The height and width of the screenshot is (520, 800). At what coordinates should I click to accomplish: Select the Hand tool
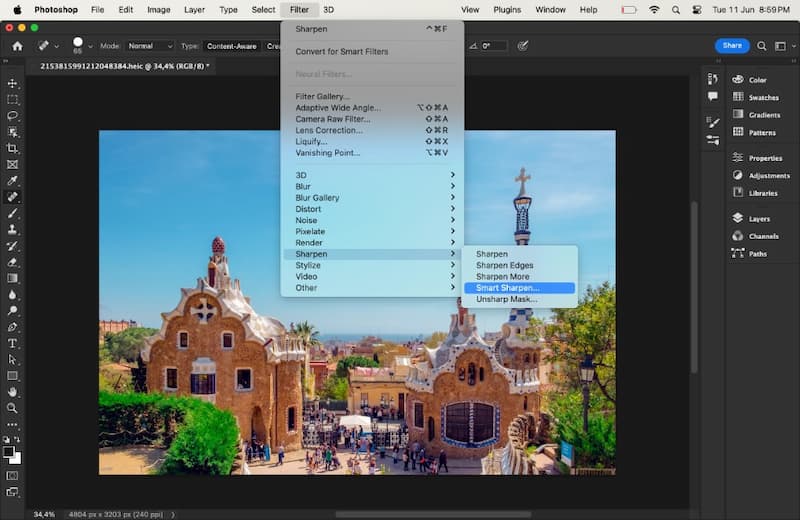[12, 392]
